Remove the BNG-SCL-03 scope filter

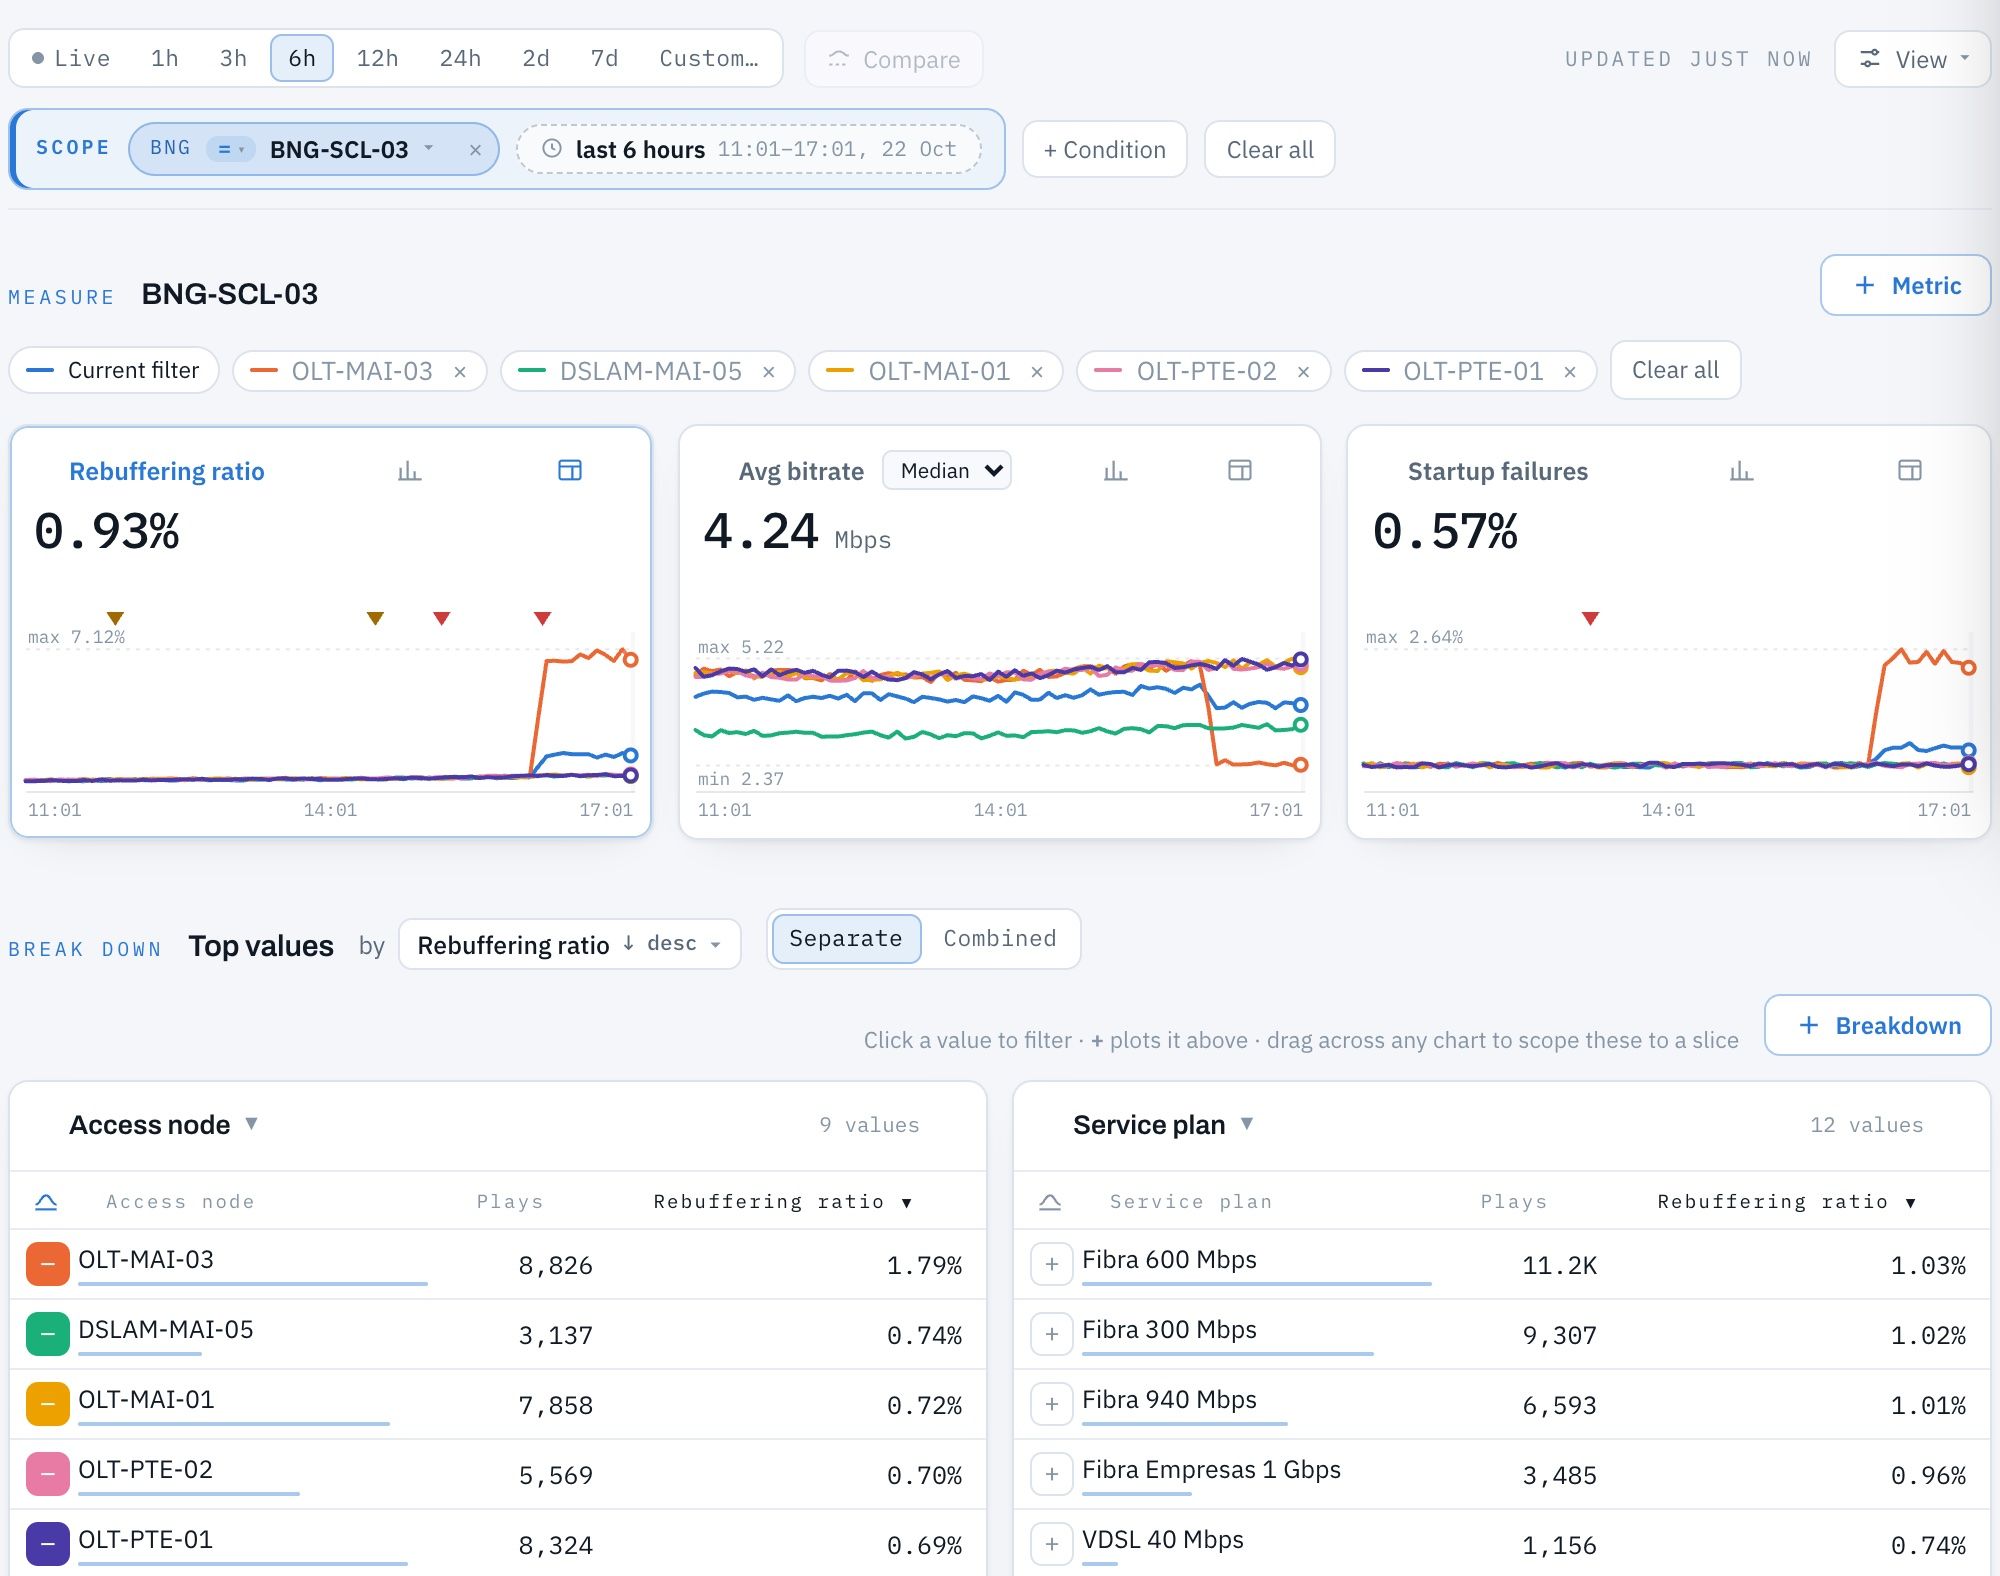coord(475,150)
